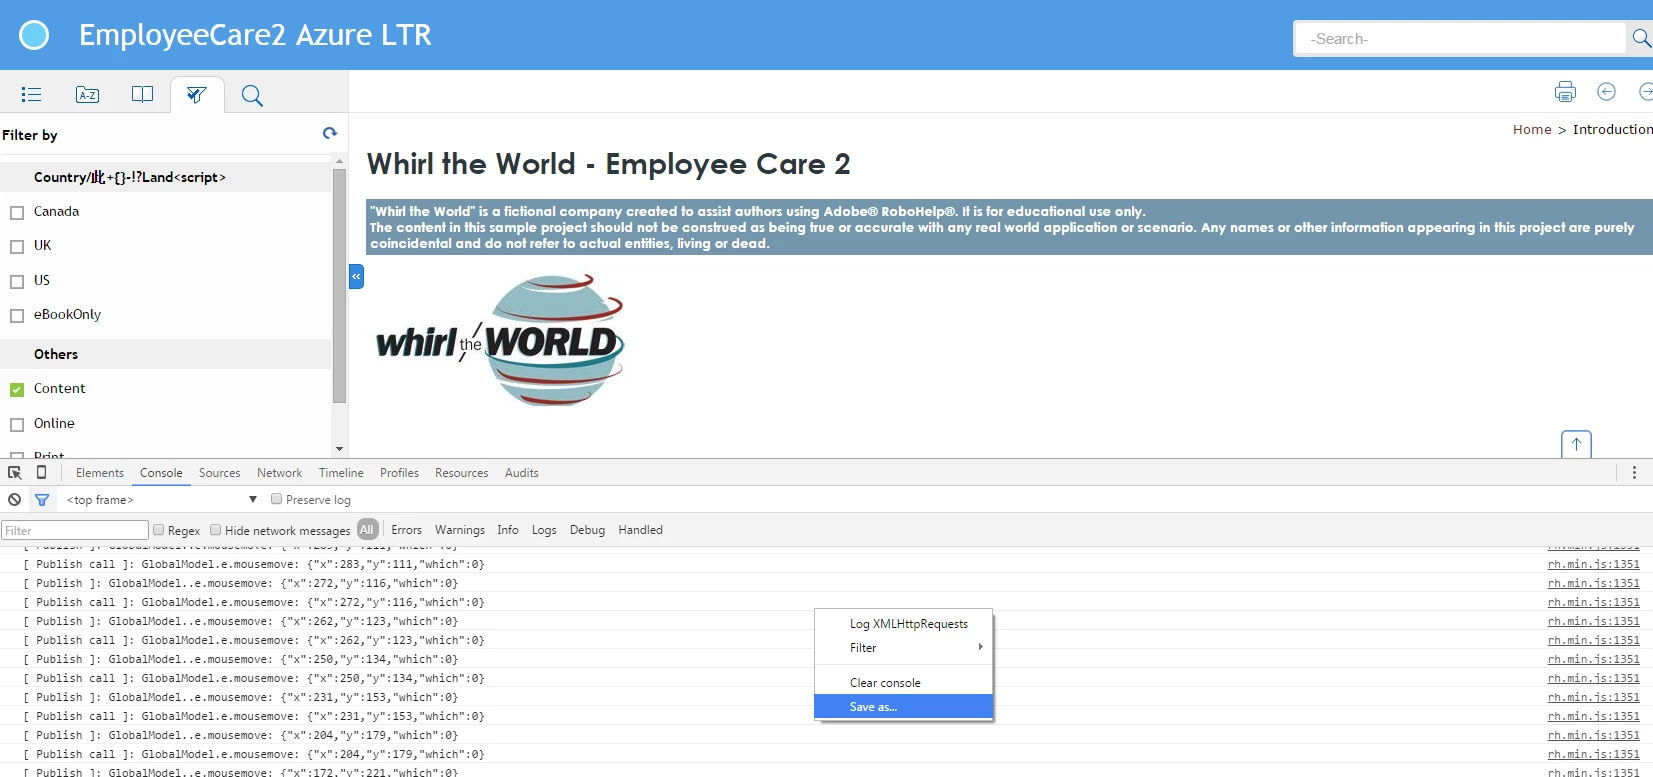Collapse the sidebar with the blue chevron

pos(356,276)
